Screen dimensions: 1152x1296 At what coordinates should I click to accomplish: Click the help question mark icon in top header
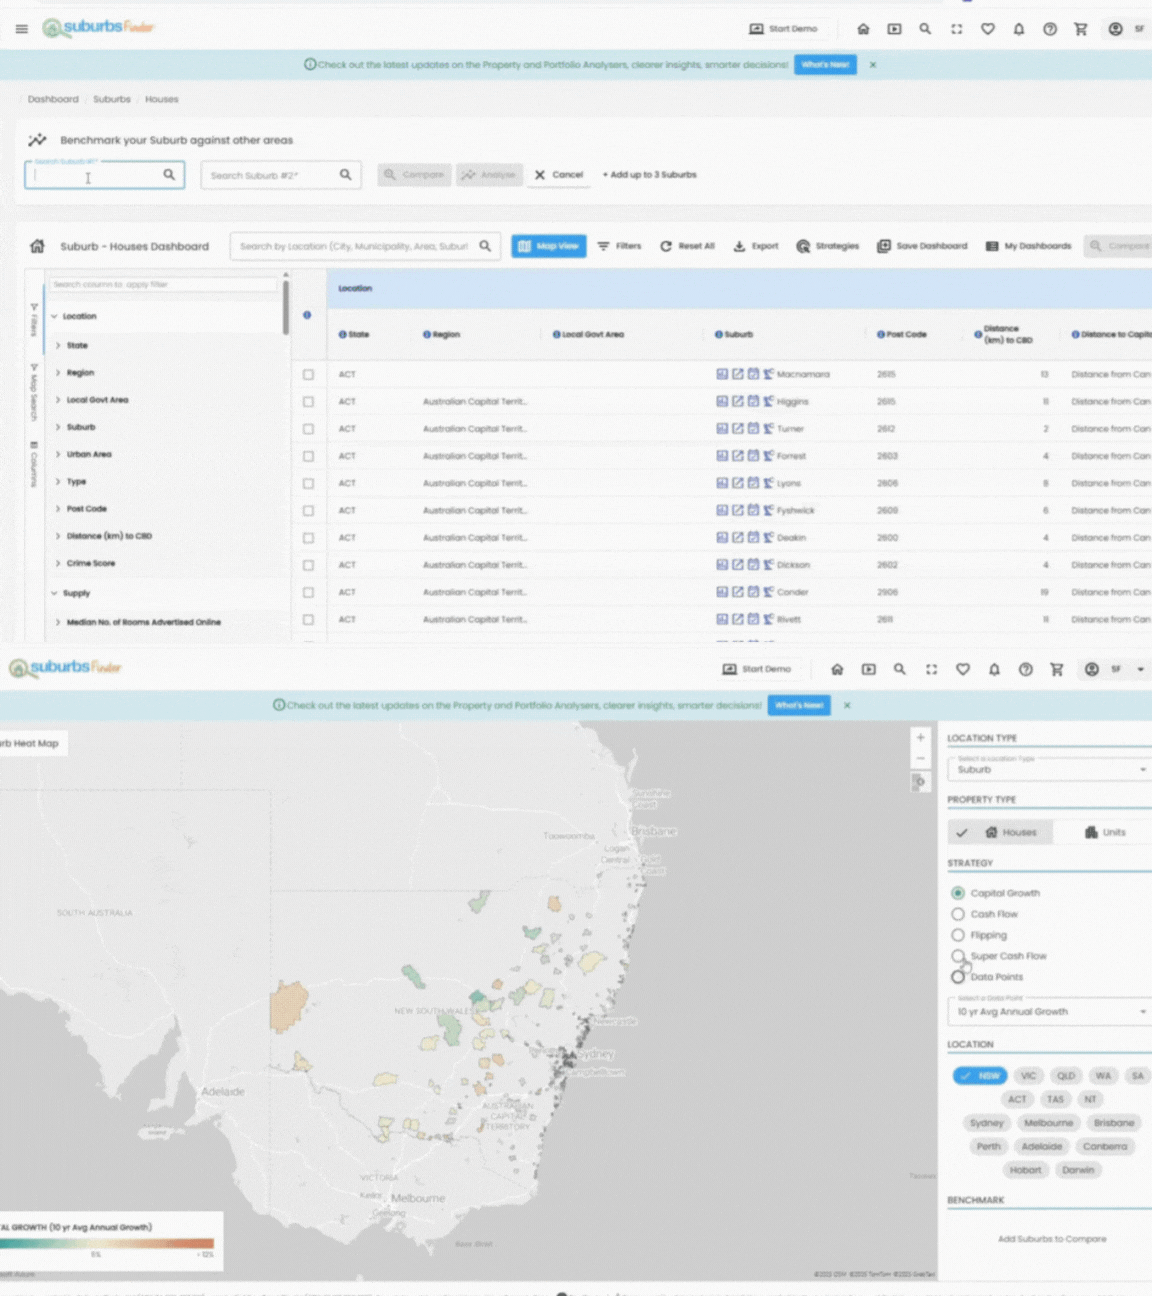[x=1049, y=29]
